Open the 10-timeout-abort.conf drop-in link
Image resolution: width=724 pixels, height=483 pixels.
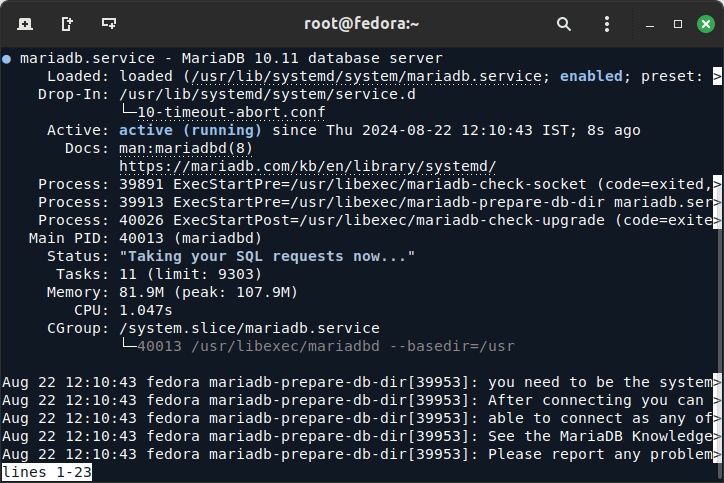click(231, 112)
